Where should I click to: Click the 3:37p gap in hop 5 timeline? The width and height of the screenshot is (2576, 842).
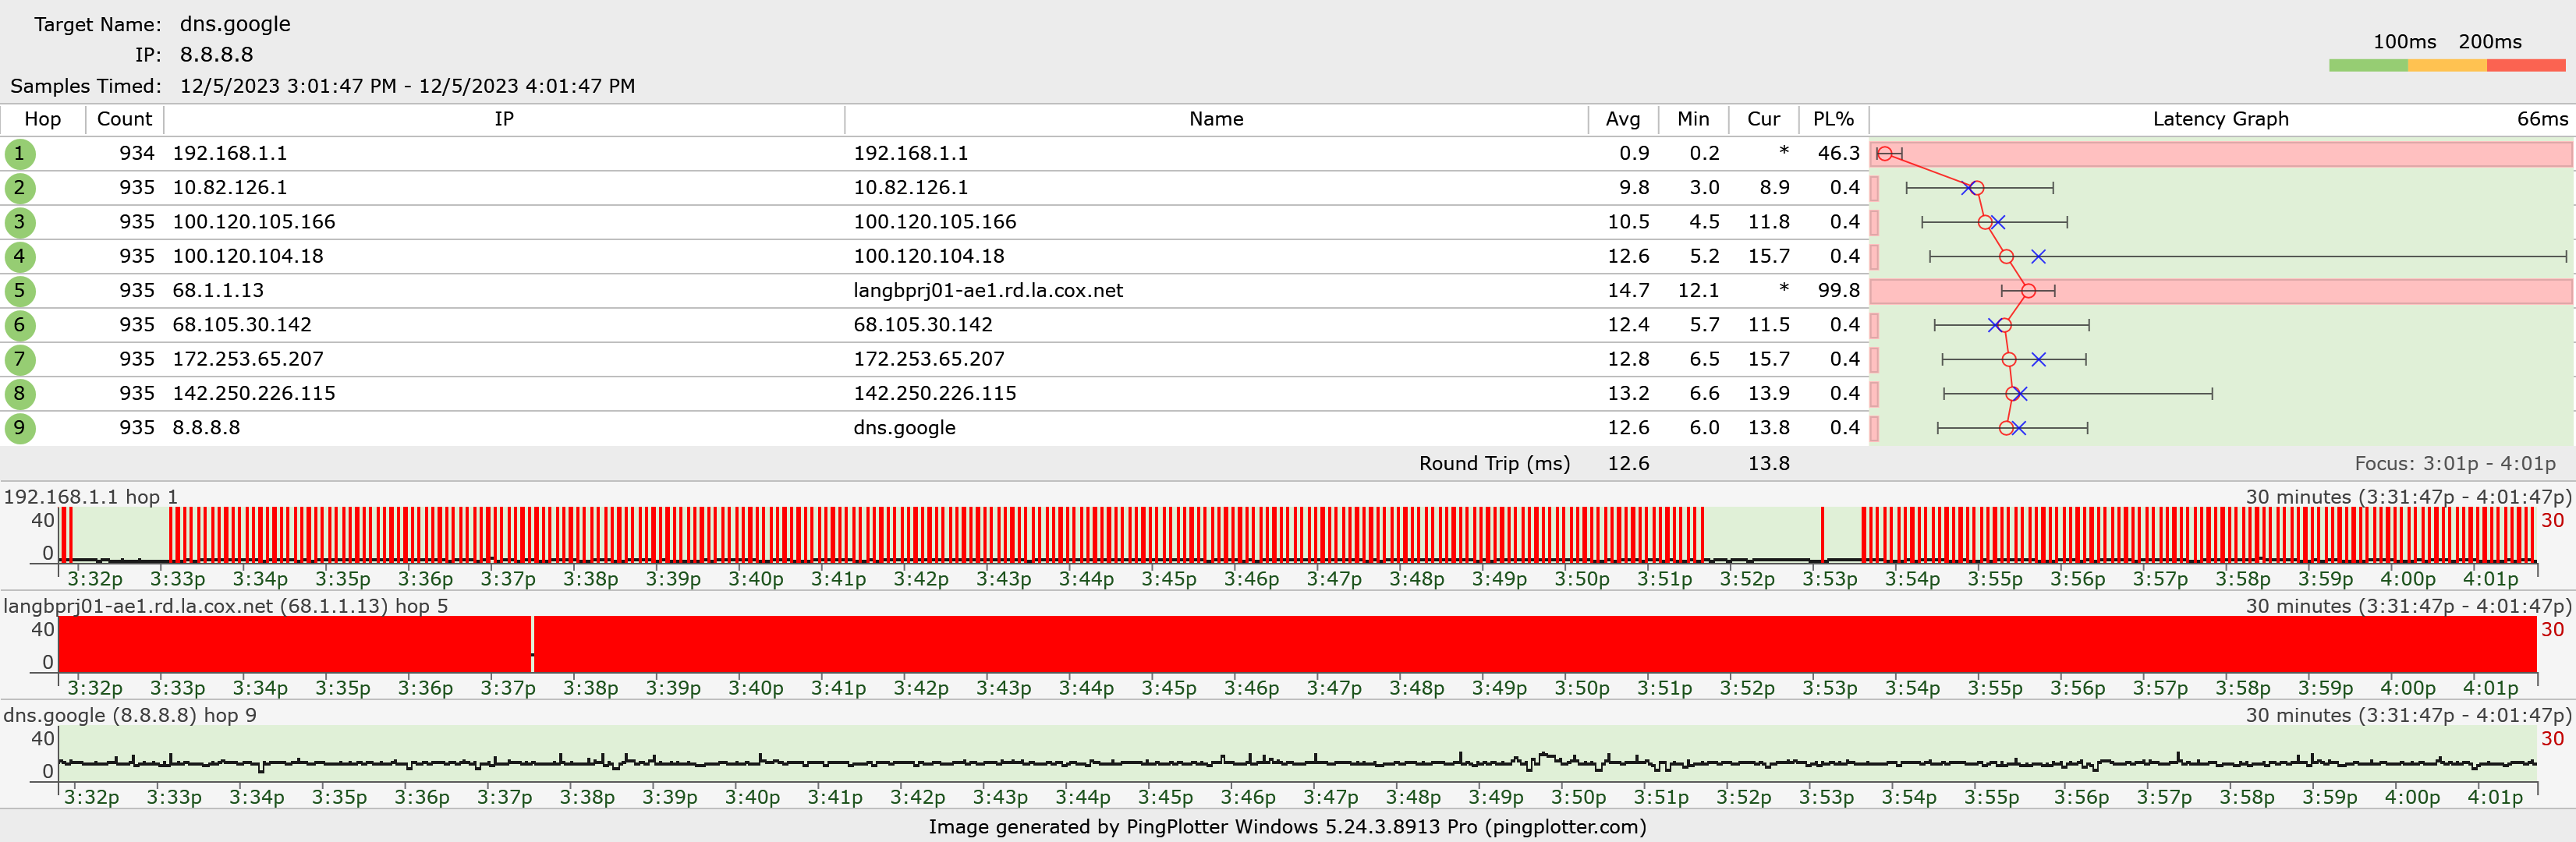(x=532, y=644)
